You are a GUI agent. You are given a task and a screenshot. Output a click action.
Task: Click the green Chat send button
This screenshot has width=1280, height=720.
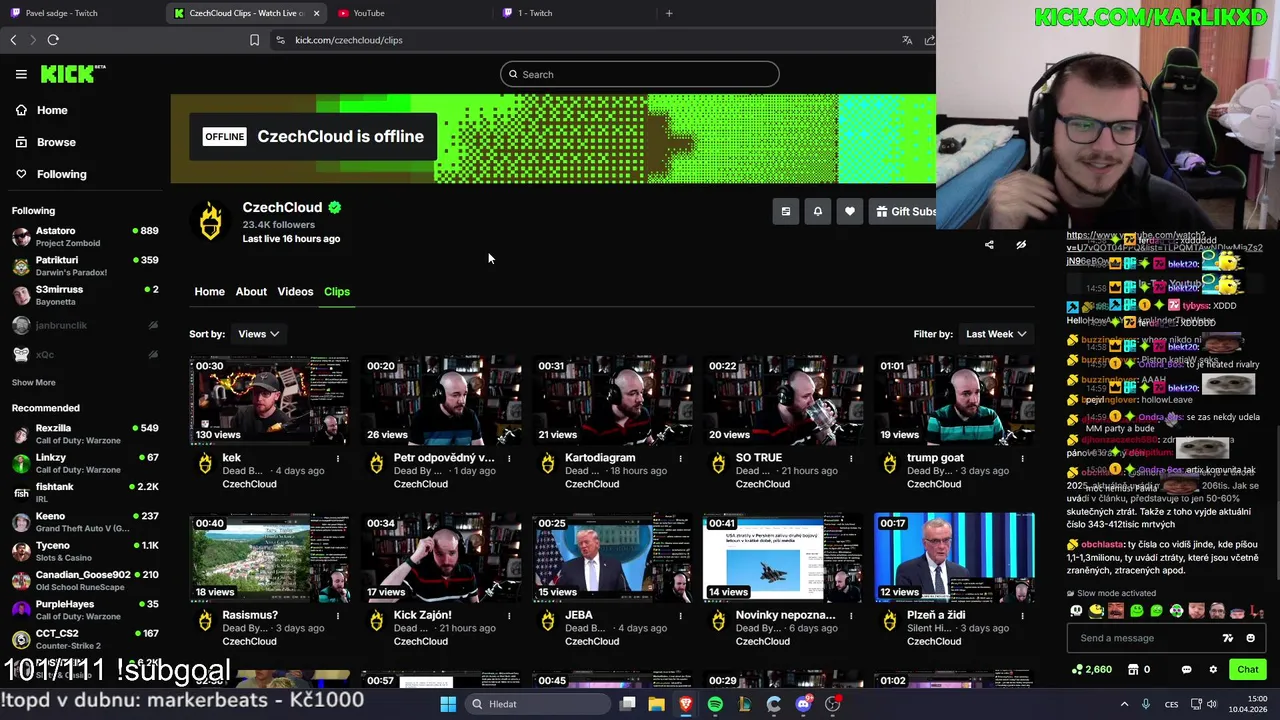tap(1248, 669)
